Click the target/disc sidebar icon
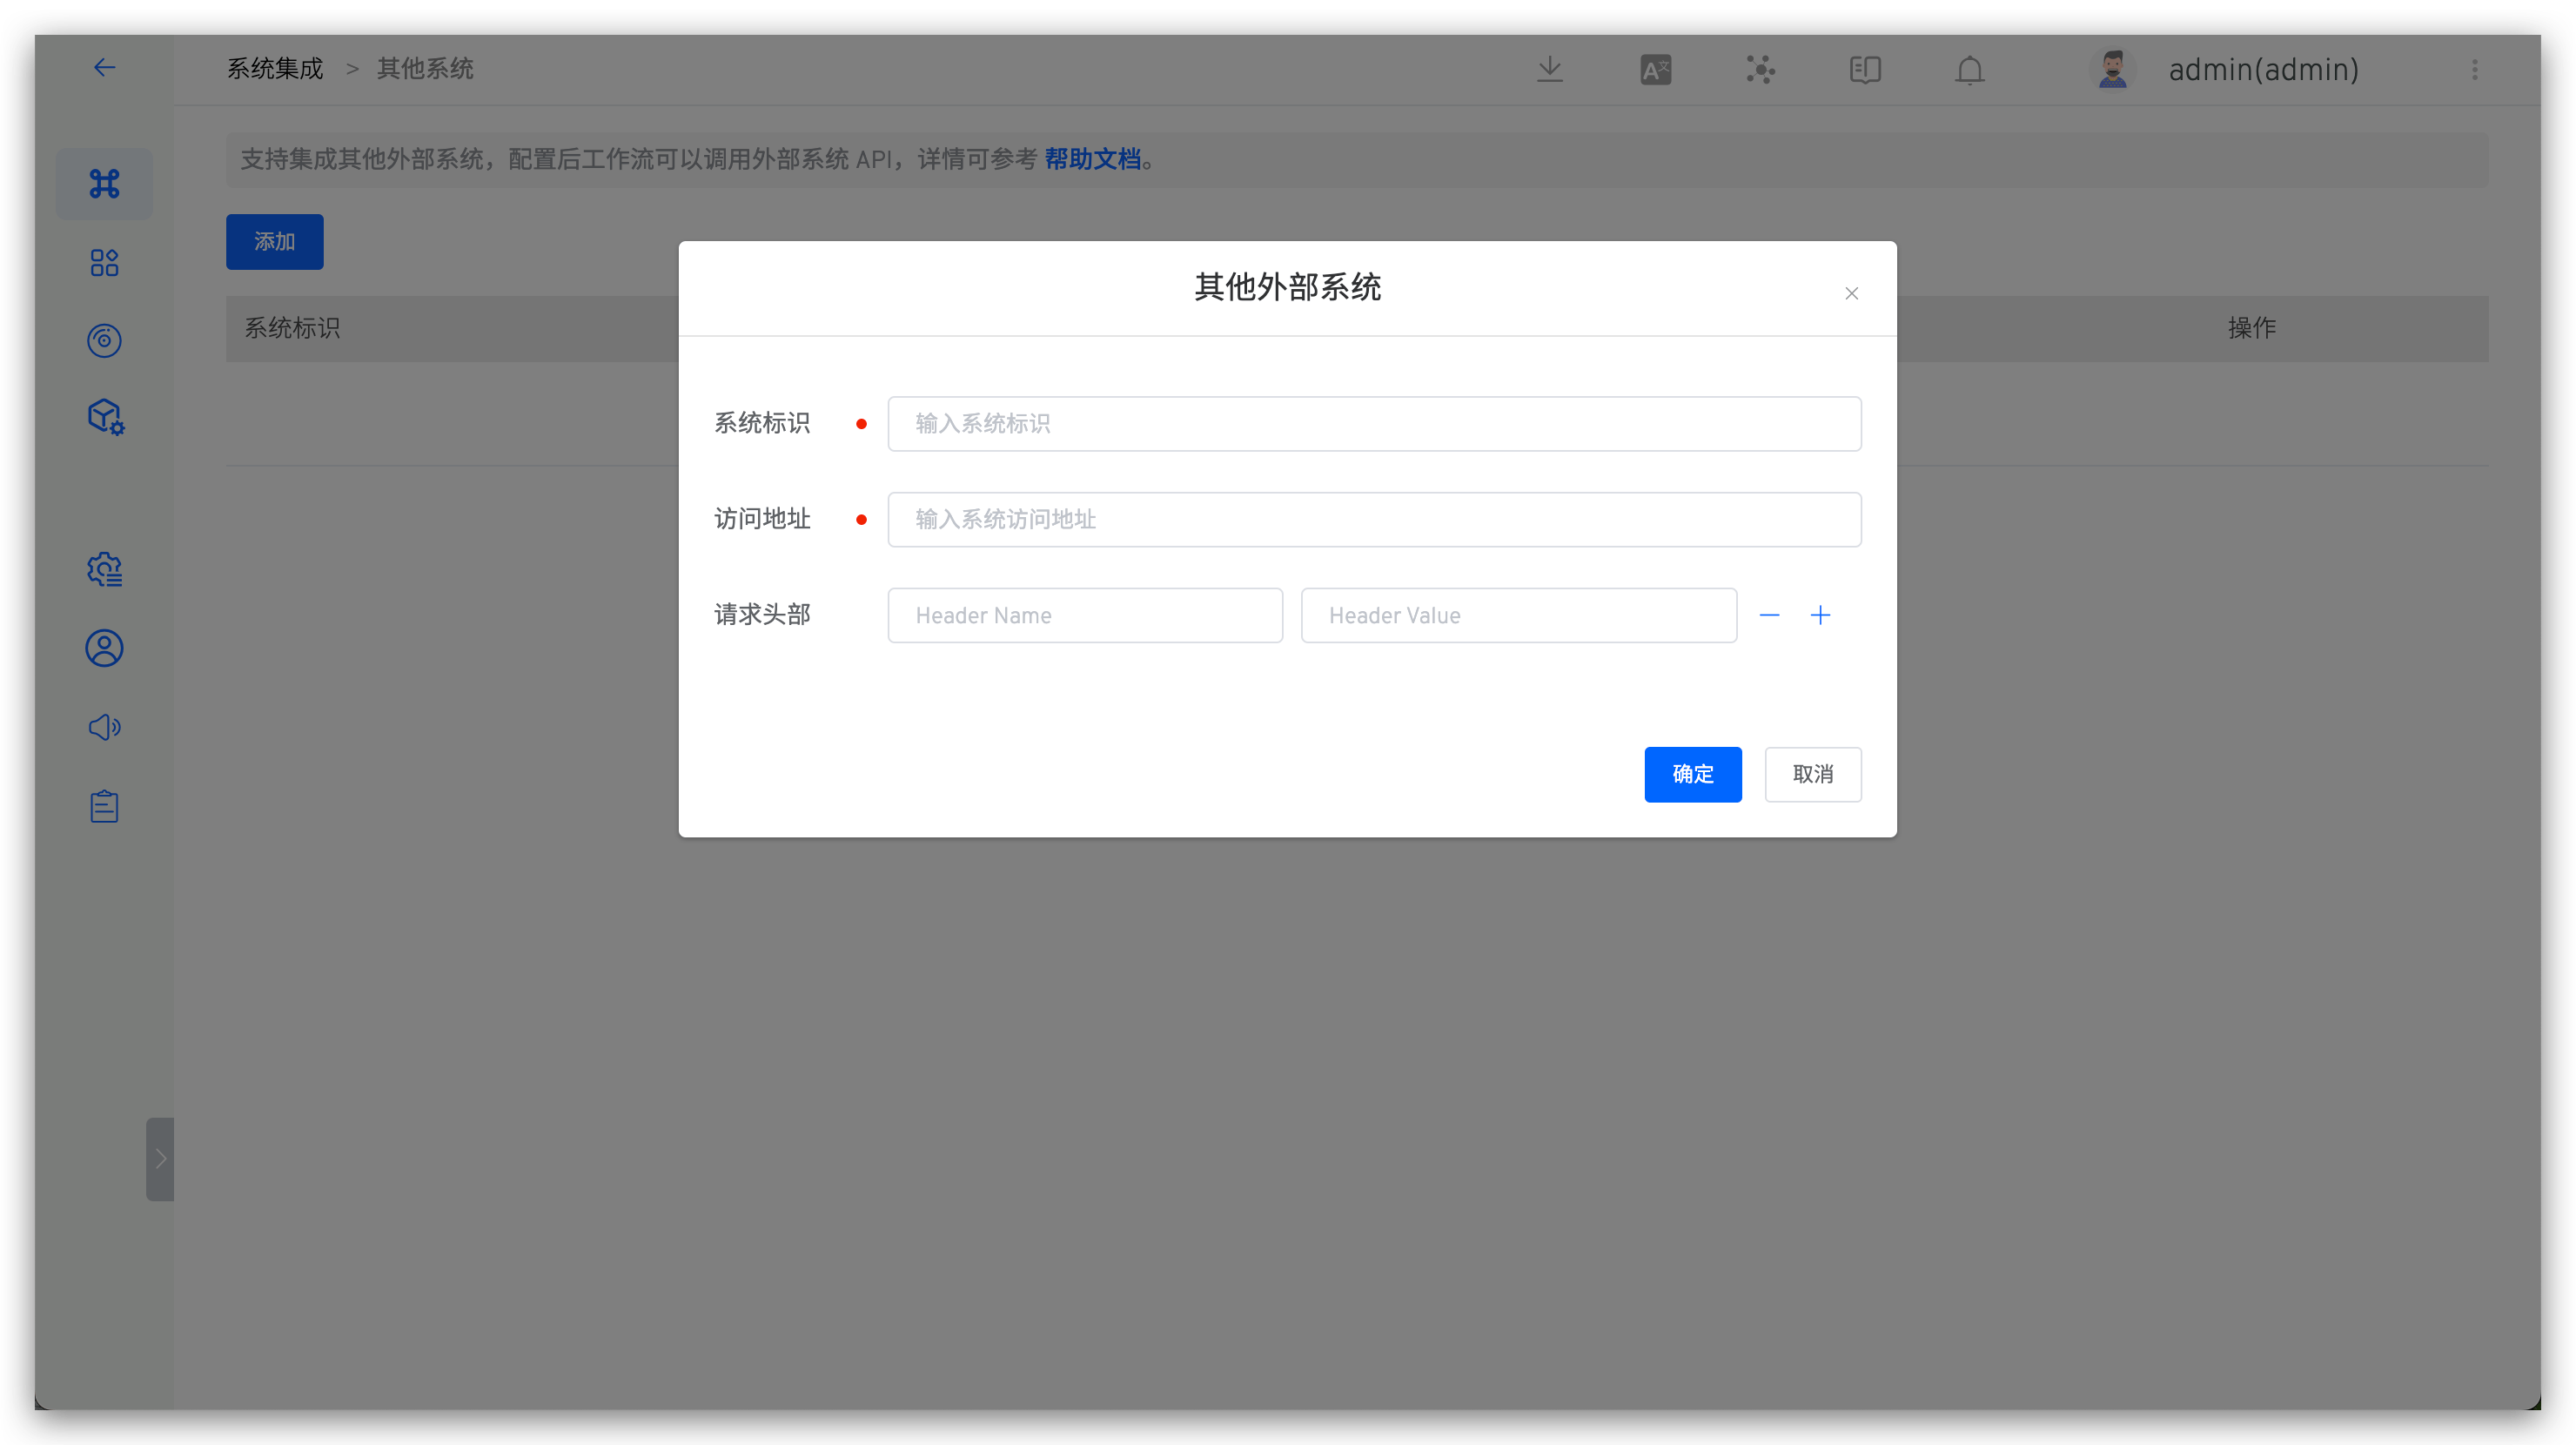This screenshot has height=1445, width=2576. click(x=104, y=340)
